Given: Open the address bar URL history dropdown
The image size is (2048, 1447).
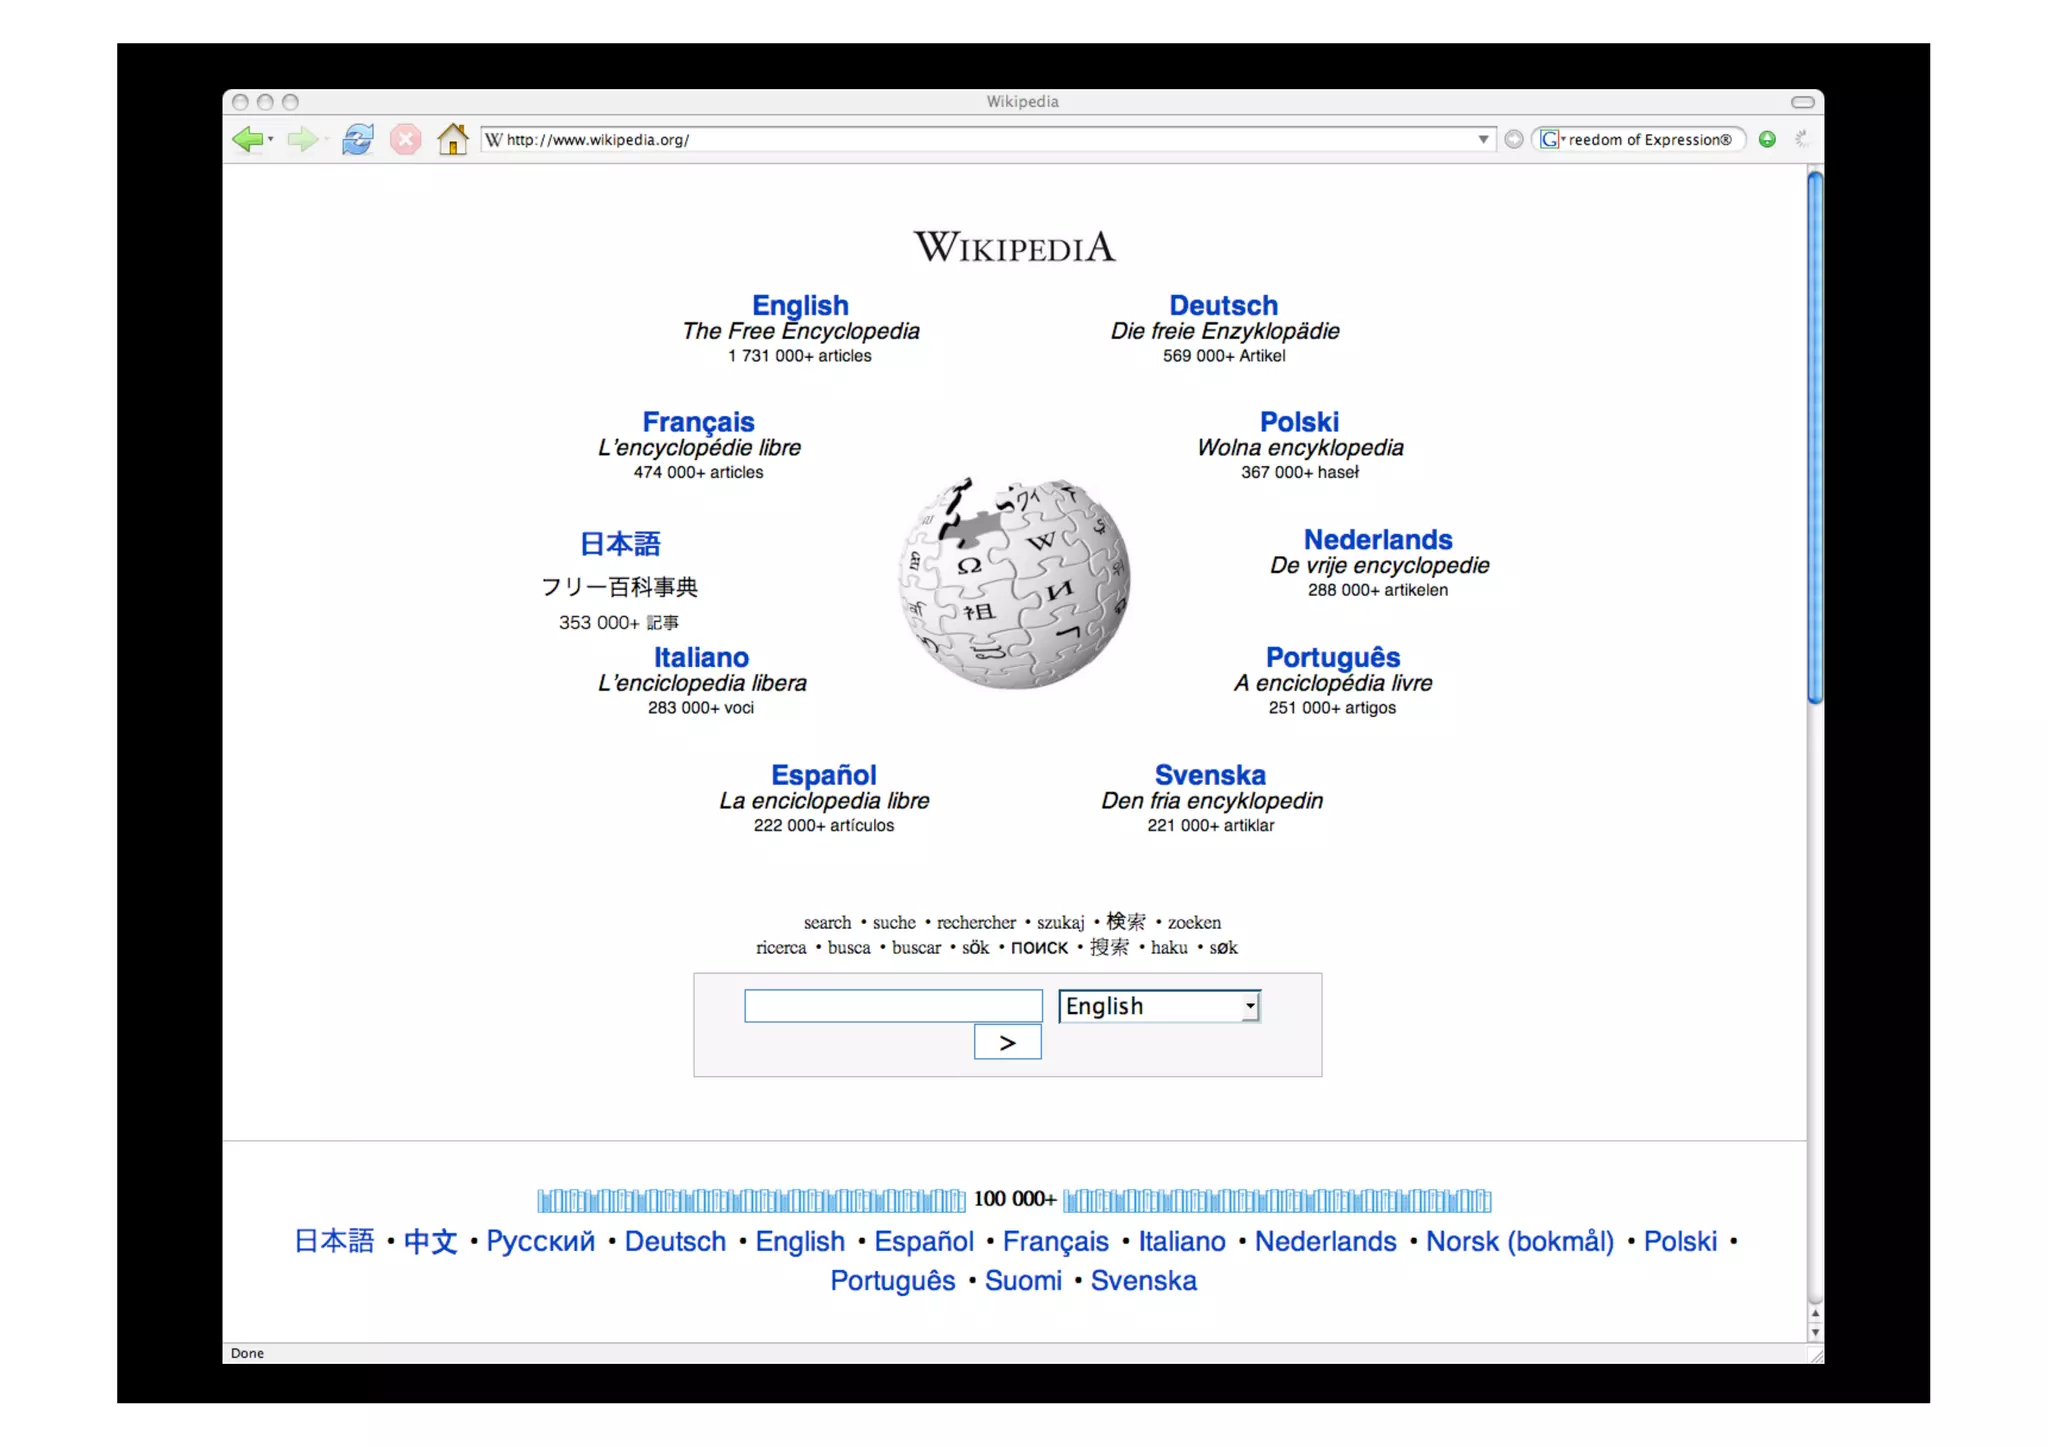Looking at the screenshot, I should click(x=1483, y=139).
